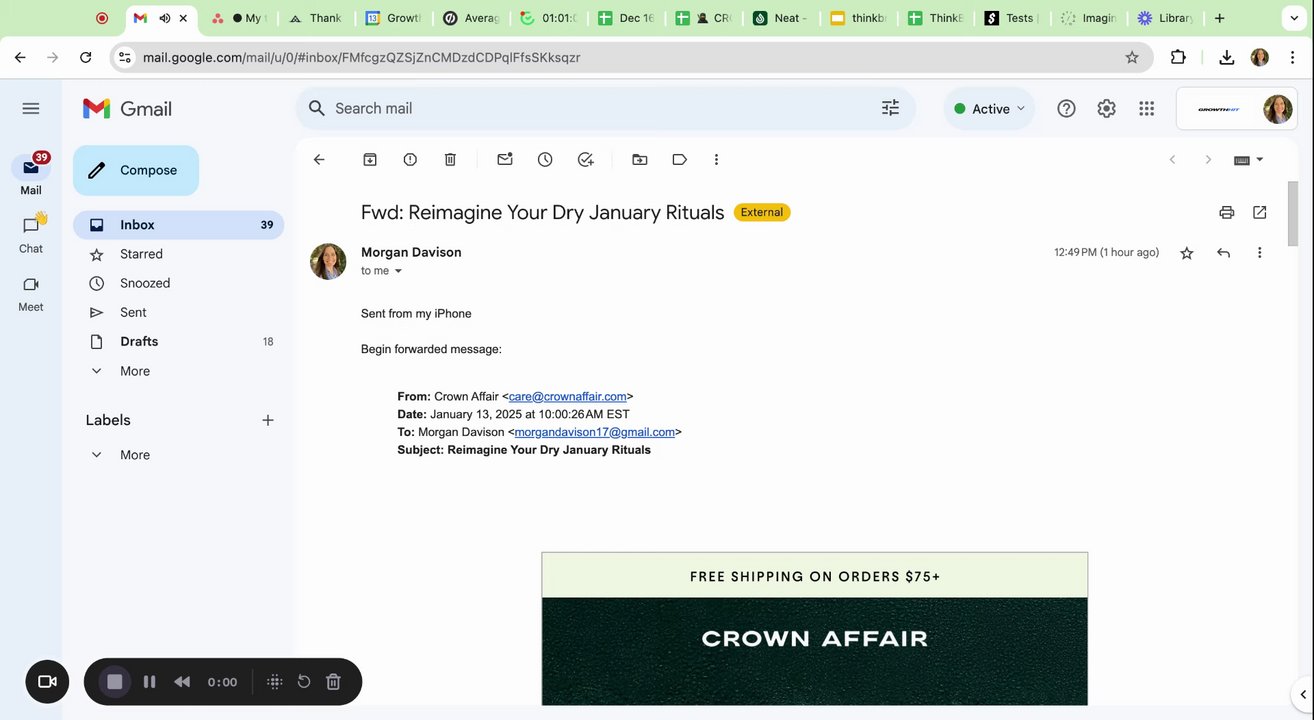
Task: Open the Starred folder
Action: coord(178,254)
